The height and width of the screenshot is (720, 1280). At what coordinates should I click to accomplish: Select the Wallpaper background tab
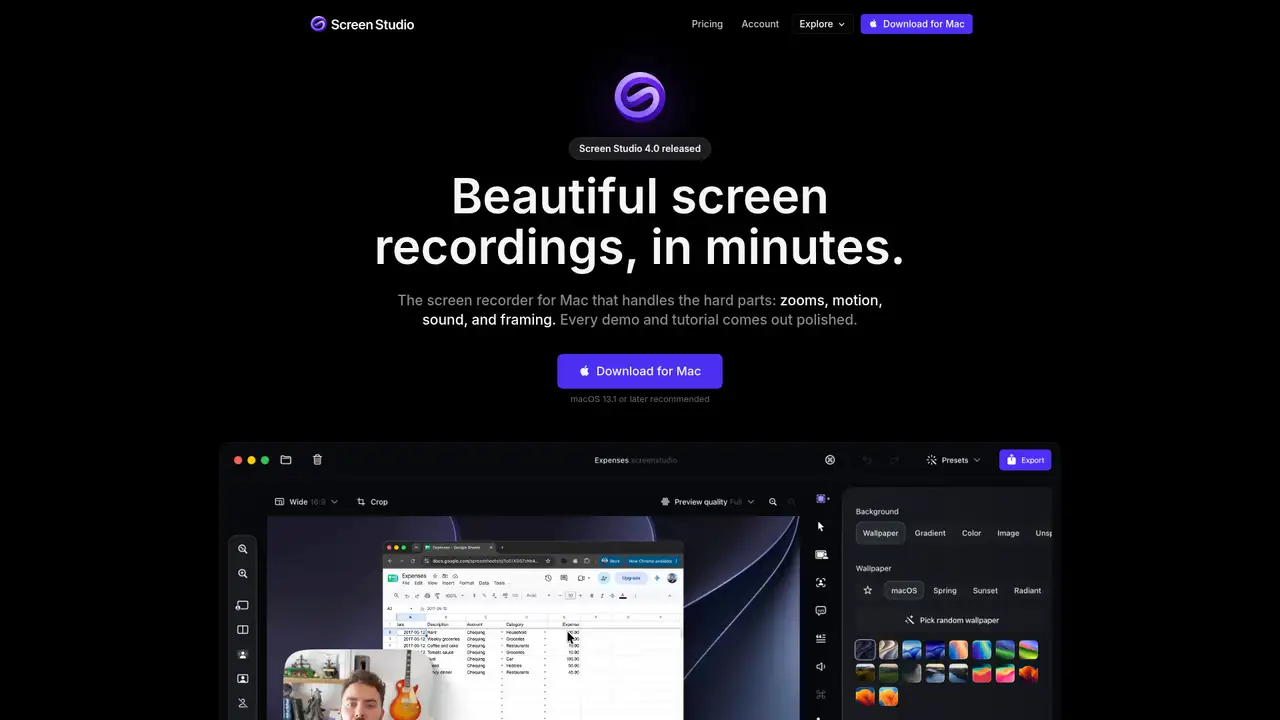881,533
